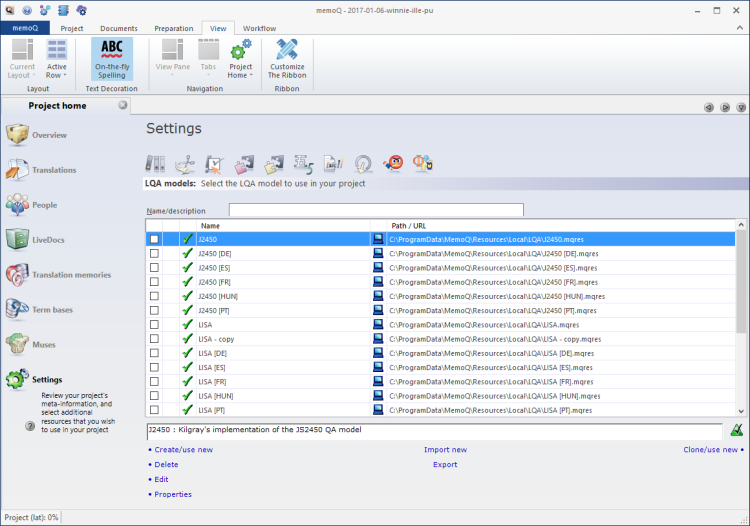Click the Name/description filter field
The image size is (750, 526).
point(376,210)
